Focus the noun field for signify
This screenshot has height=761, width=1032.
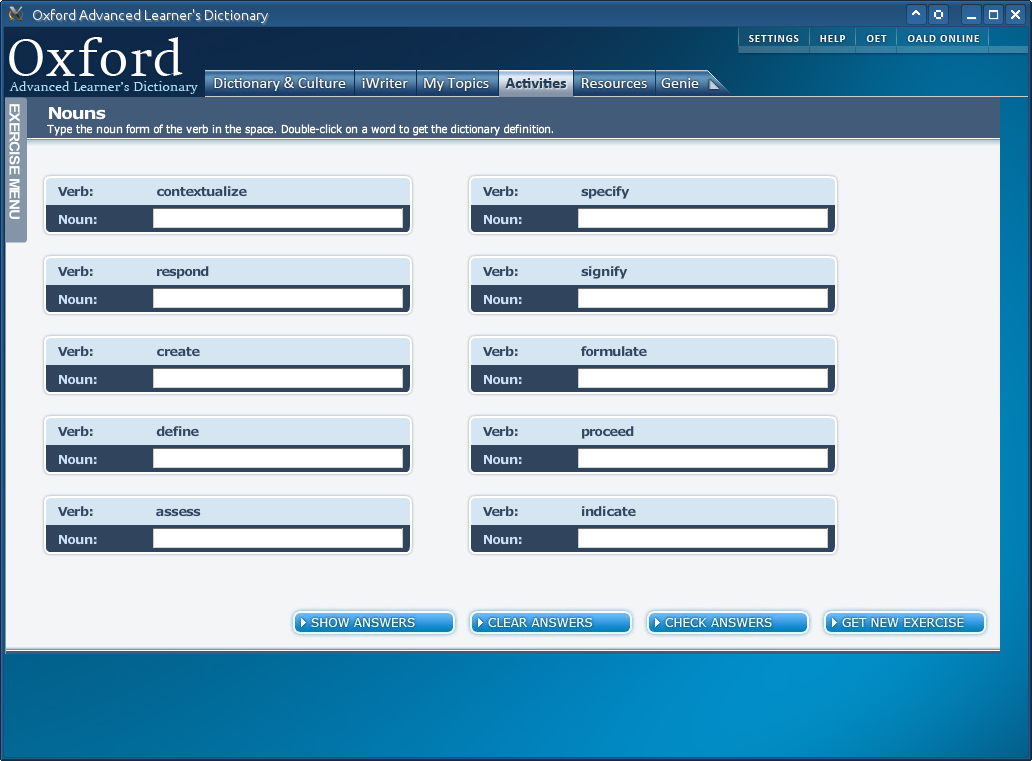tap(703, 299)
